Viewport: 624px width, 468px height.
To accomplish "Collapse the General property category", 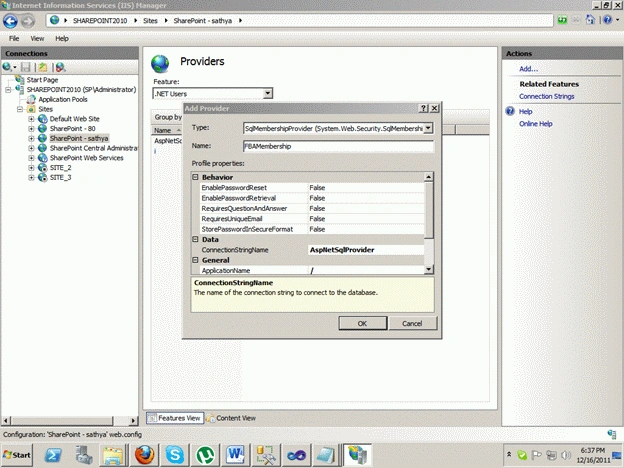I will 195,260.
